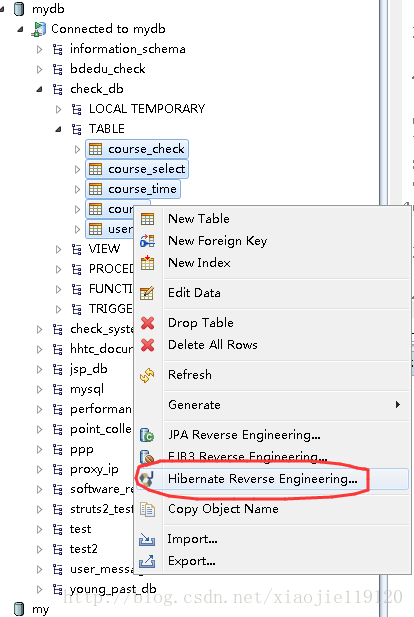Open the Generate submenu arrow
Screen dimensions: 414x617
[398, 405]
